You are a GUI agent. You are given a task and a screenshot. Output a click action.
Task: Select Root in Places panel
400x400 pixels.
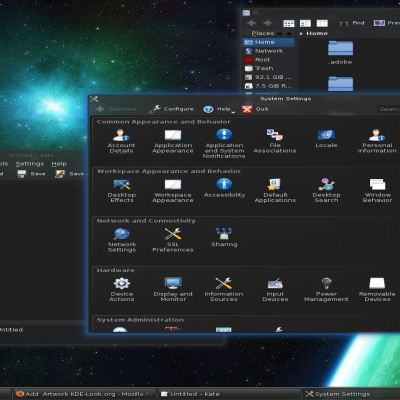pyautogui.click(x=268, y=60)
